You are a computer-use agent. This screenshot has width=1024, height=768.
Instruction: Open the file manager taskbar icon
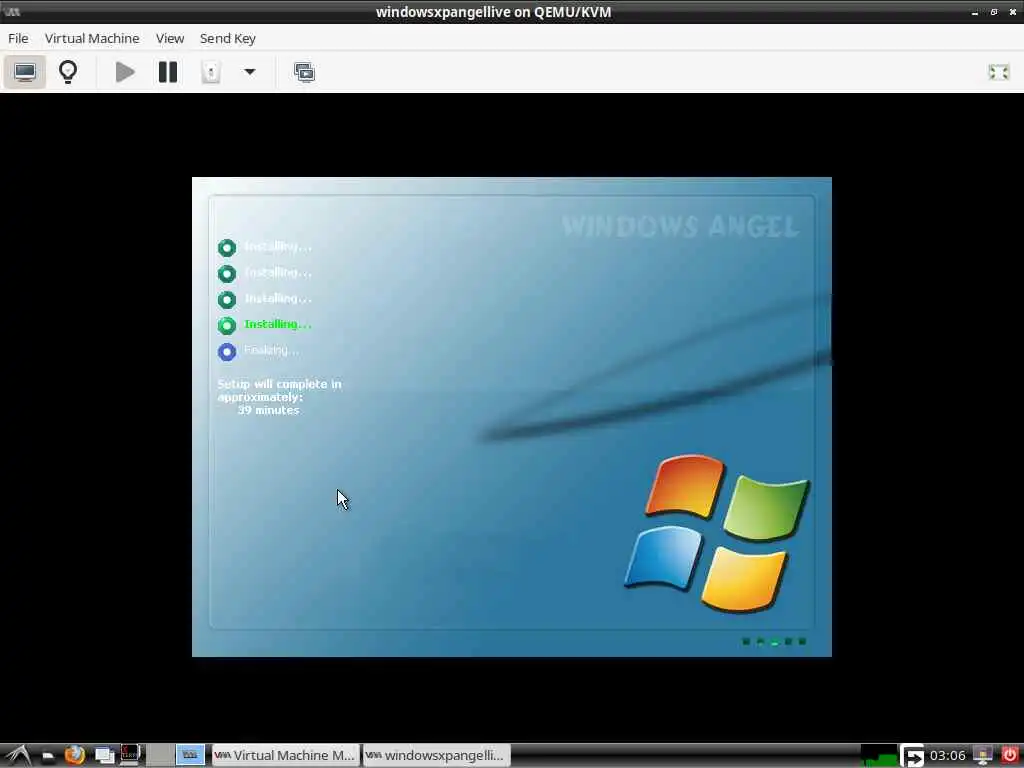[48, 756]
